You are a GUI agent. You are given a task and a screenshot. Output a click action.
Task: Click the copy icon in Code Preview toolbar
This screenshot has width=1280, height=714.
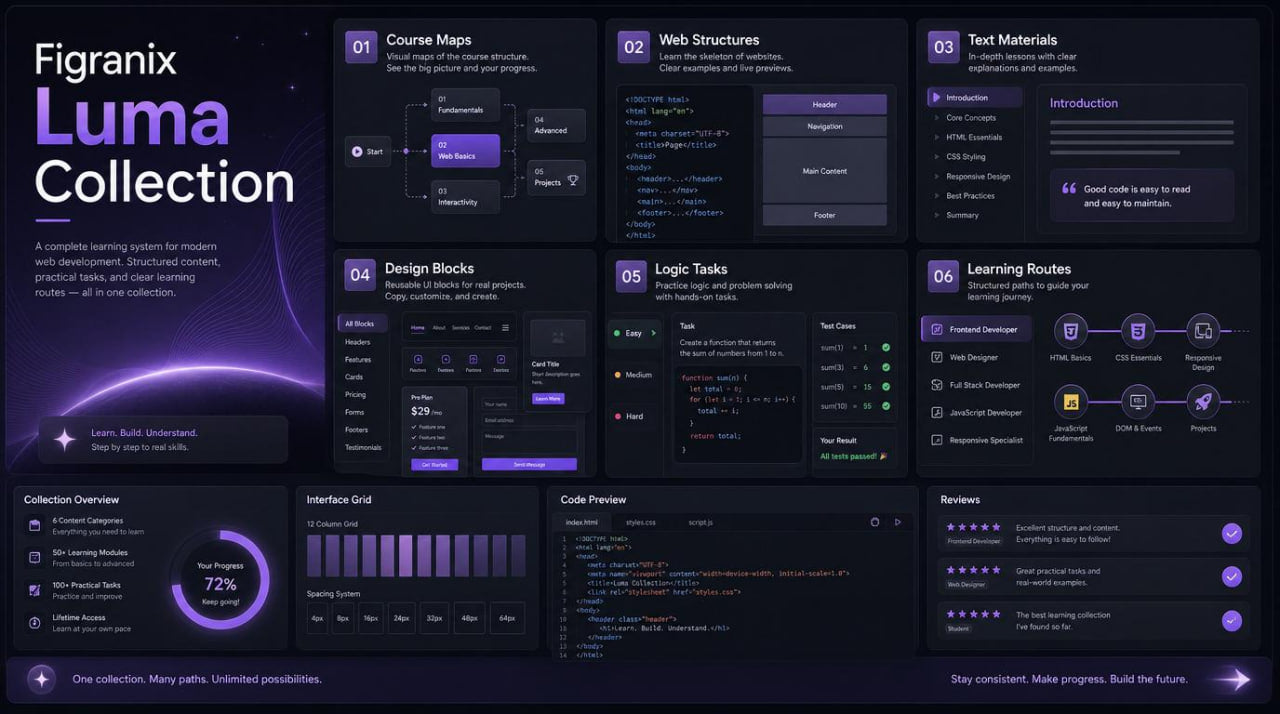(x=875, y=522)
